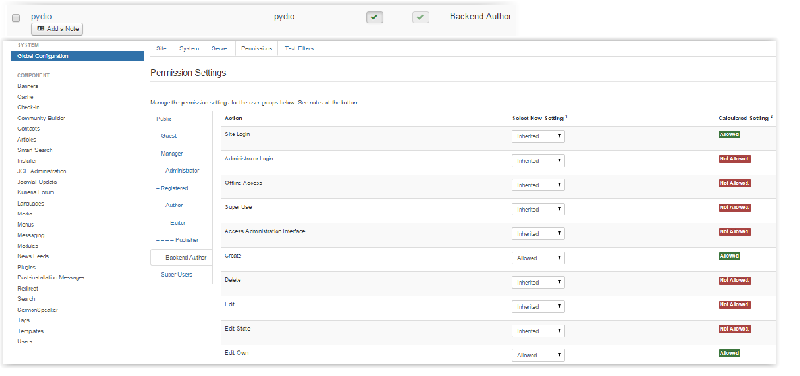Open the Super User setting dropdown

[538, 209]
